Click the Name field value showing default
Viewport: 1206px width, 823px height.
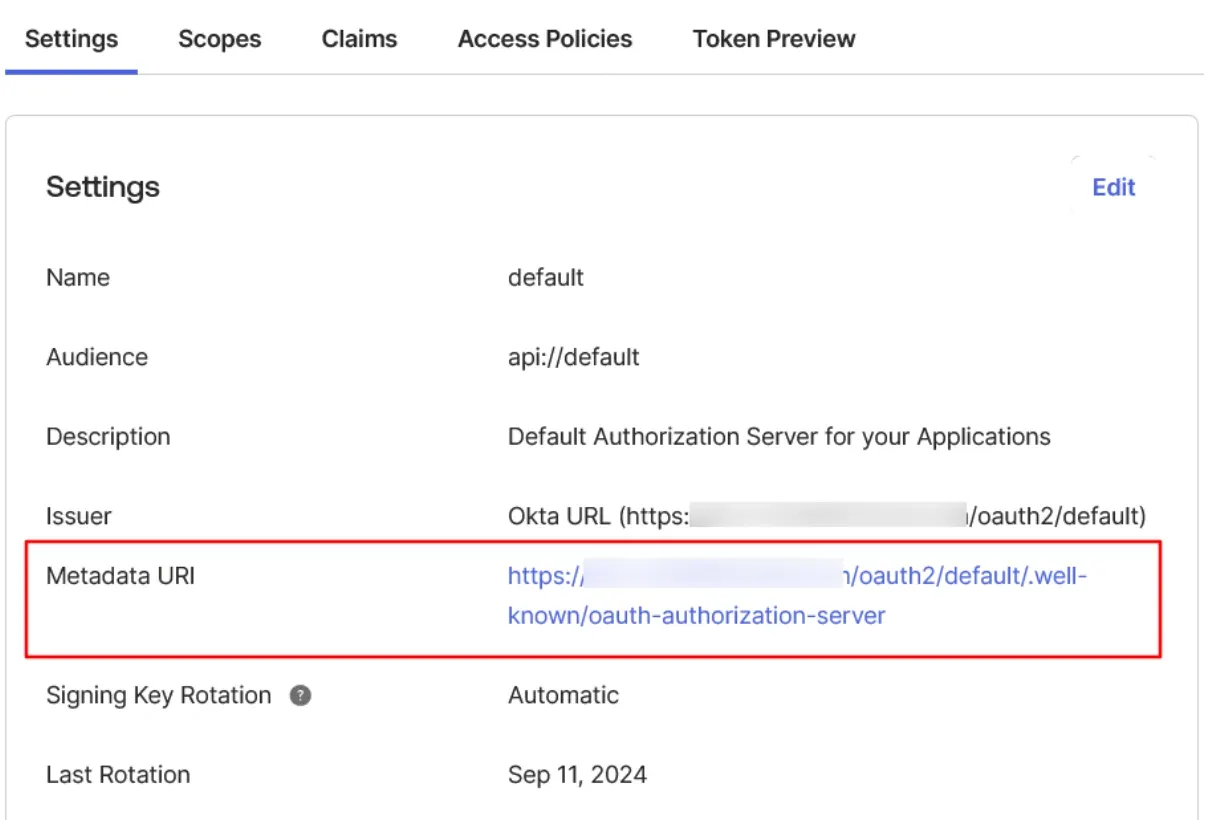pos(546,277)
